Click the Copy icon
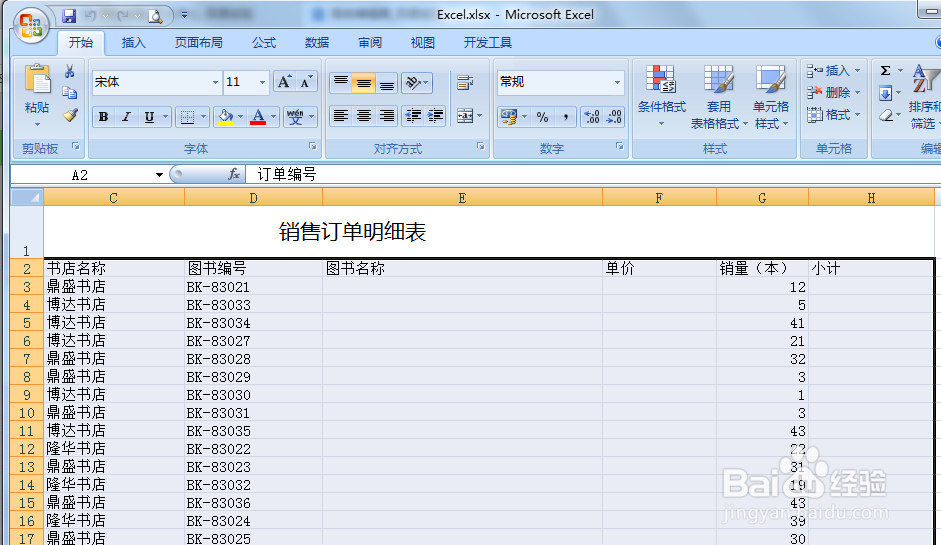 click(x=70, y=92)
